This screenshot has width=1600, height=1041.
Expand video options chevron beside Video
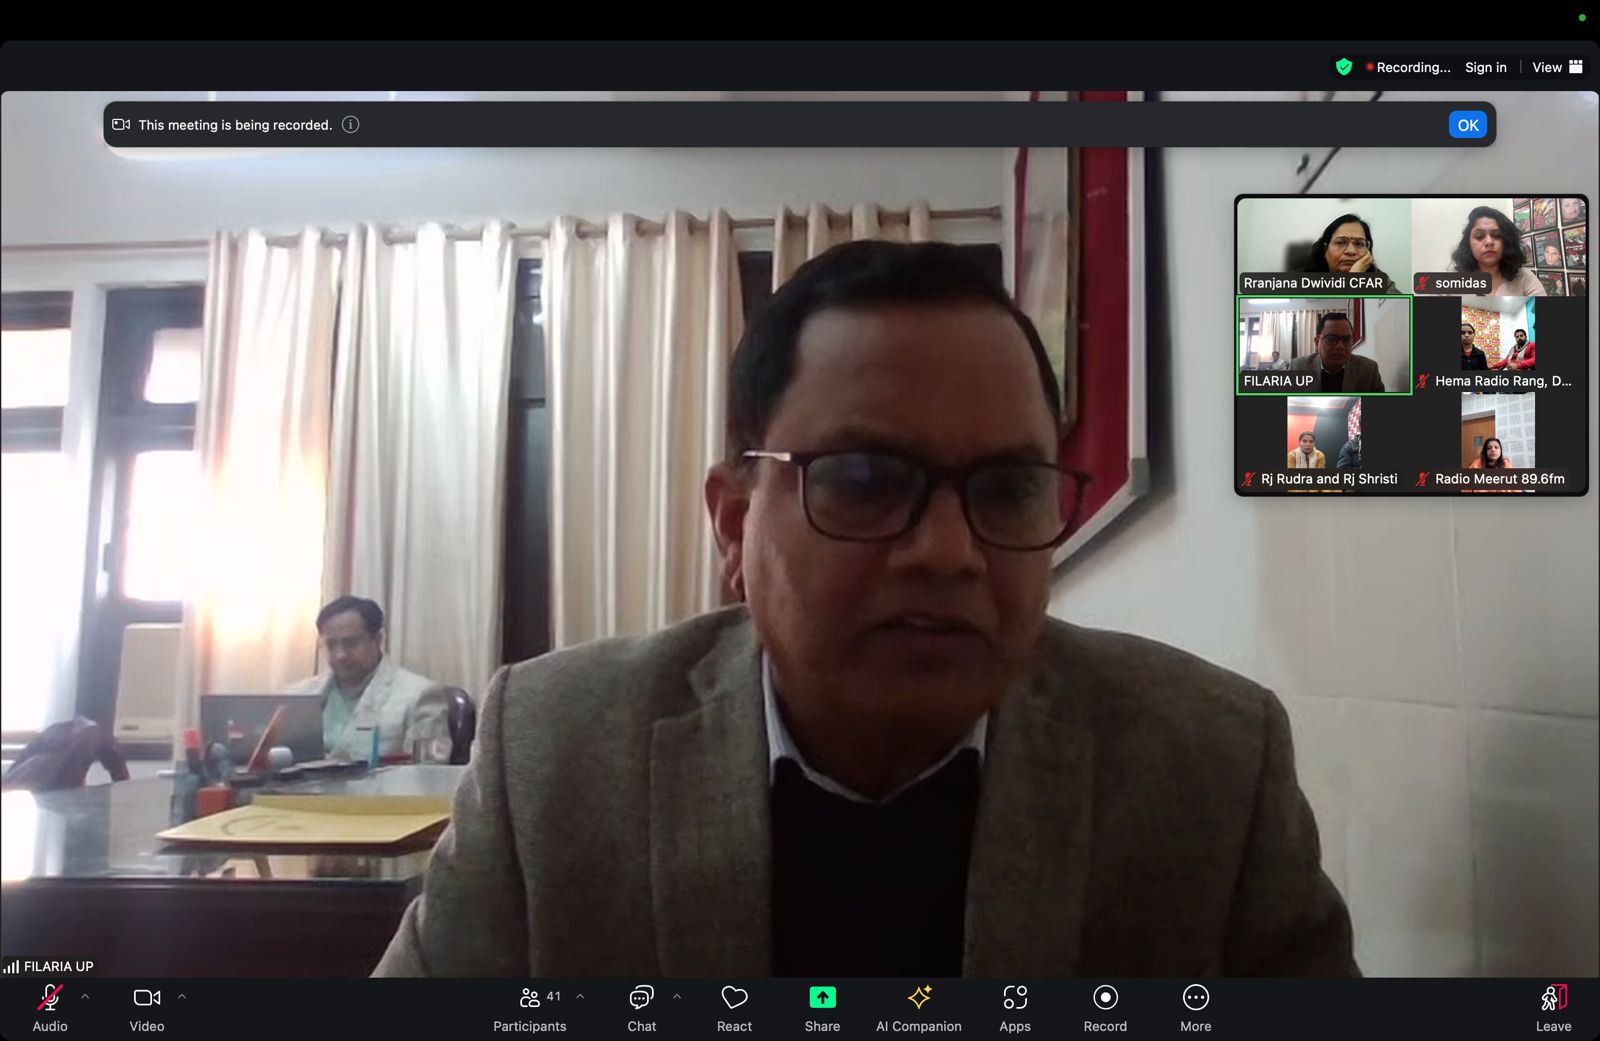[182, 997]
